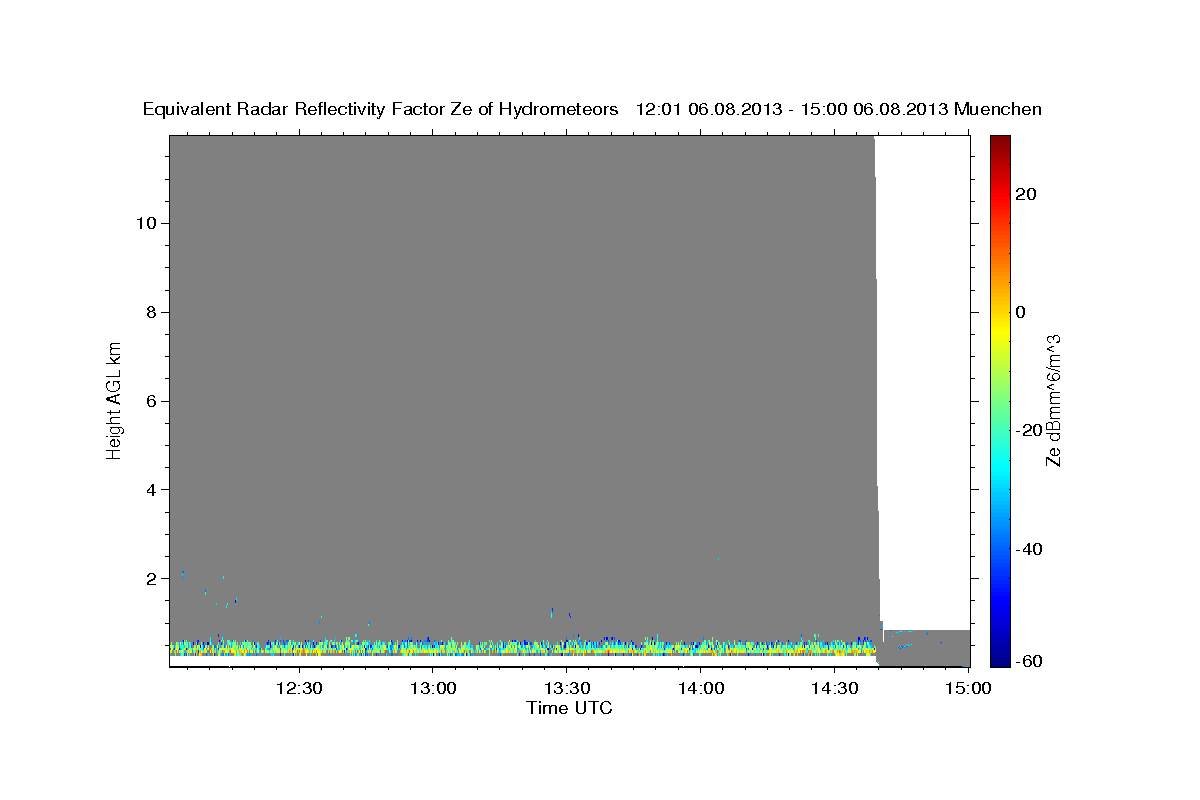The image size is (1200, 800).
Task: Click the height tick label '6'
Action: pos(151,401)
